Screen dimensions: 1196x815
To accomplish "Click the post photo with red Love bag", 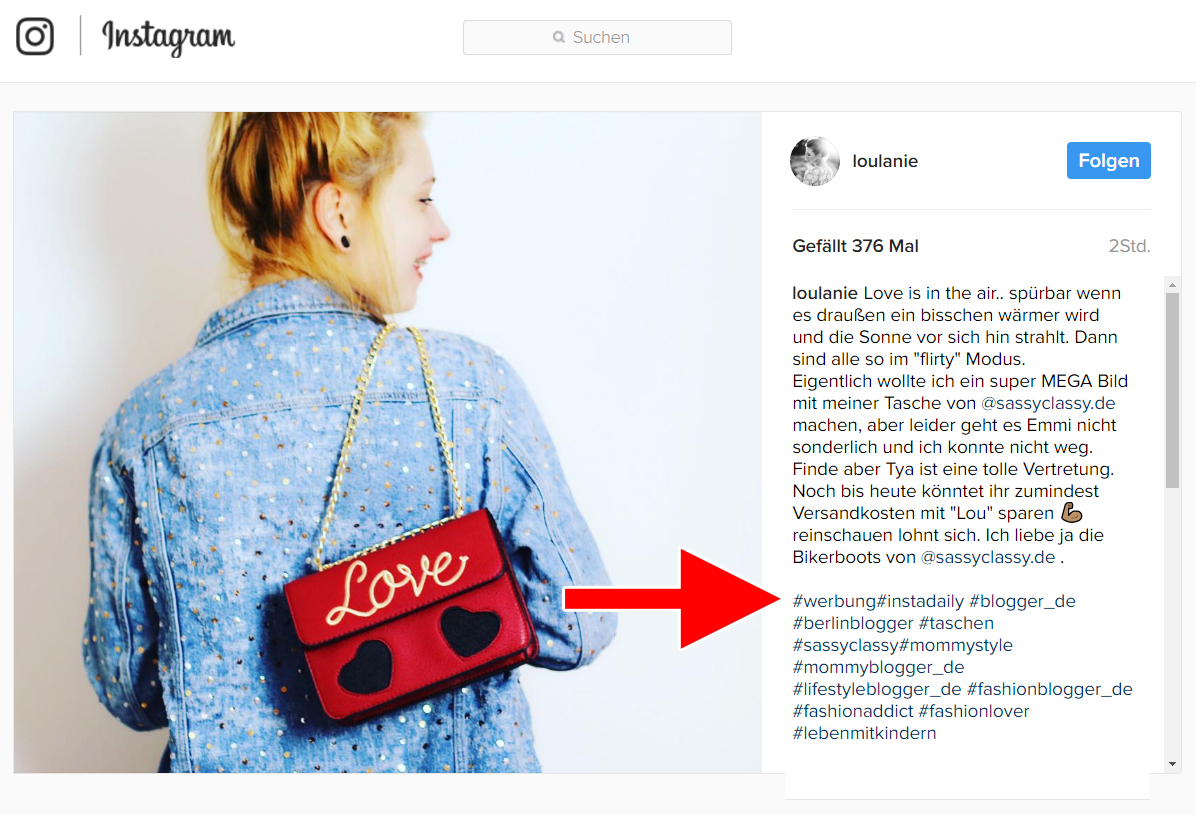I will [387, 443].
